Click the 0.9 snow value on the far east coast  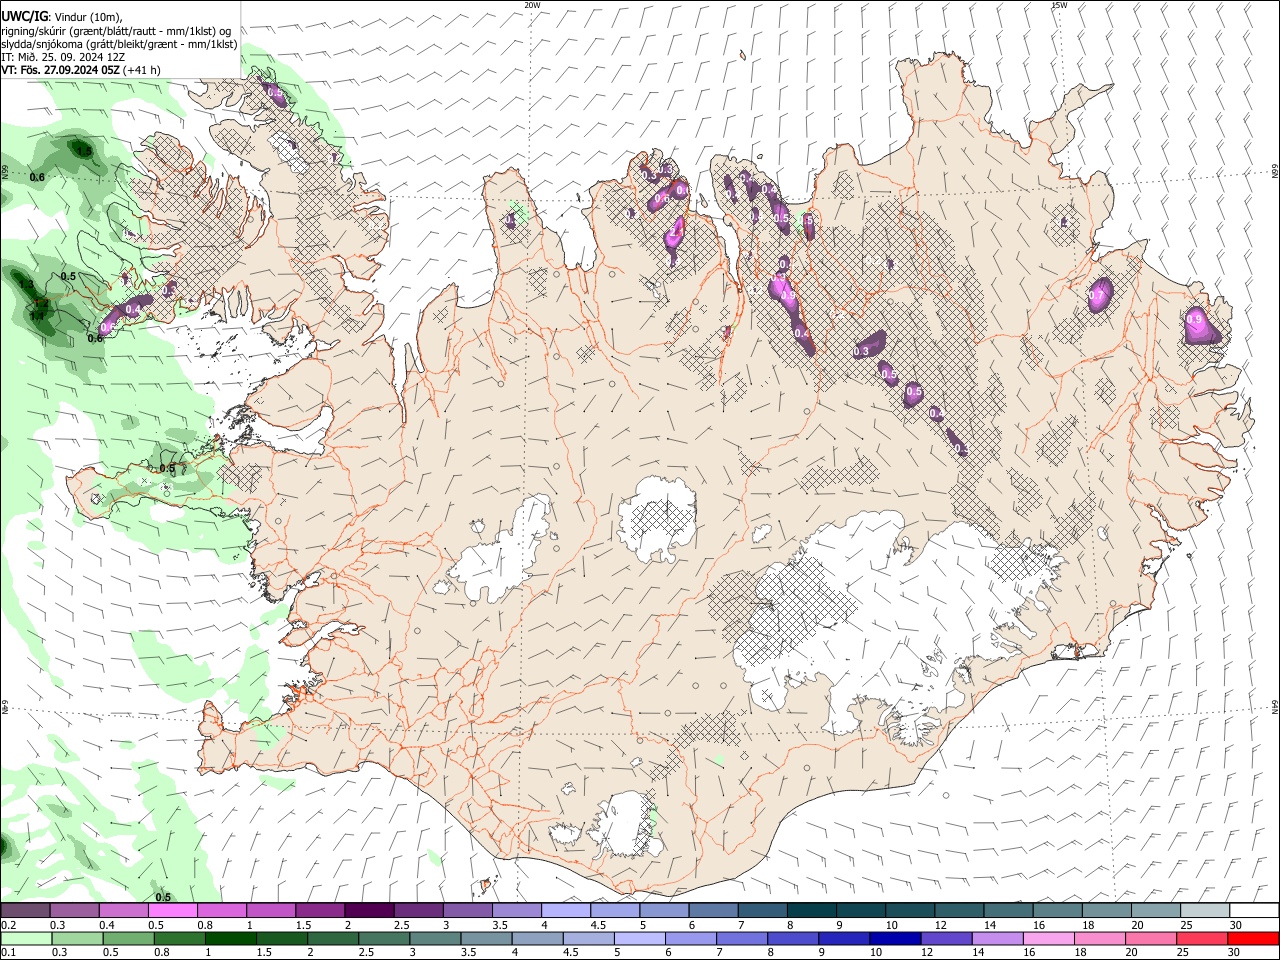click(1194, 319)
